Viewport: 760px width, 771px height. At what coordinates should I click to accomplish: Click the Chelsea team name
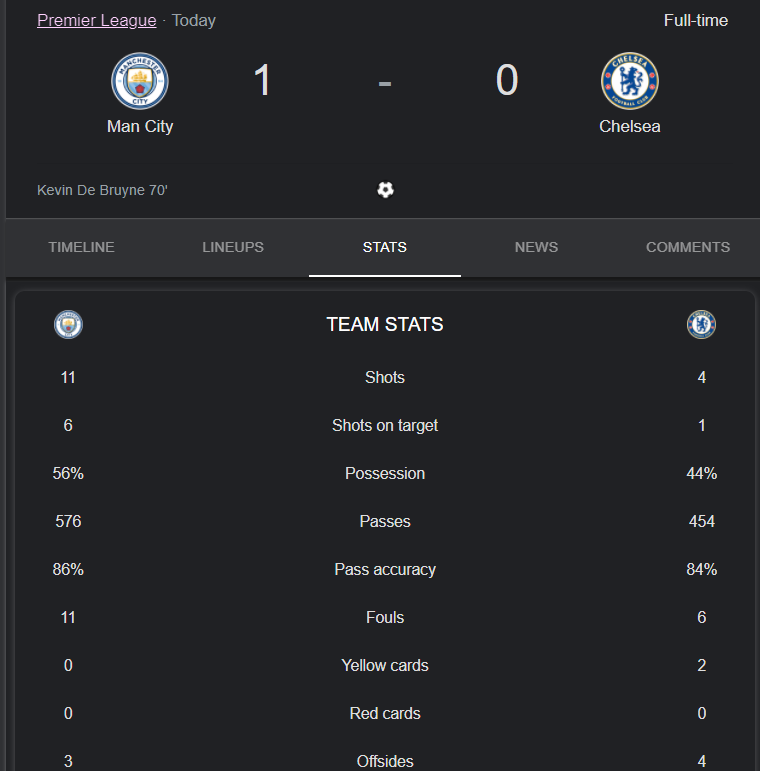tap(630, 126)
